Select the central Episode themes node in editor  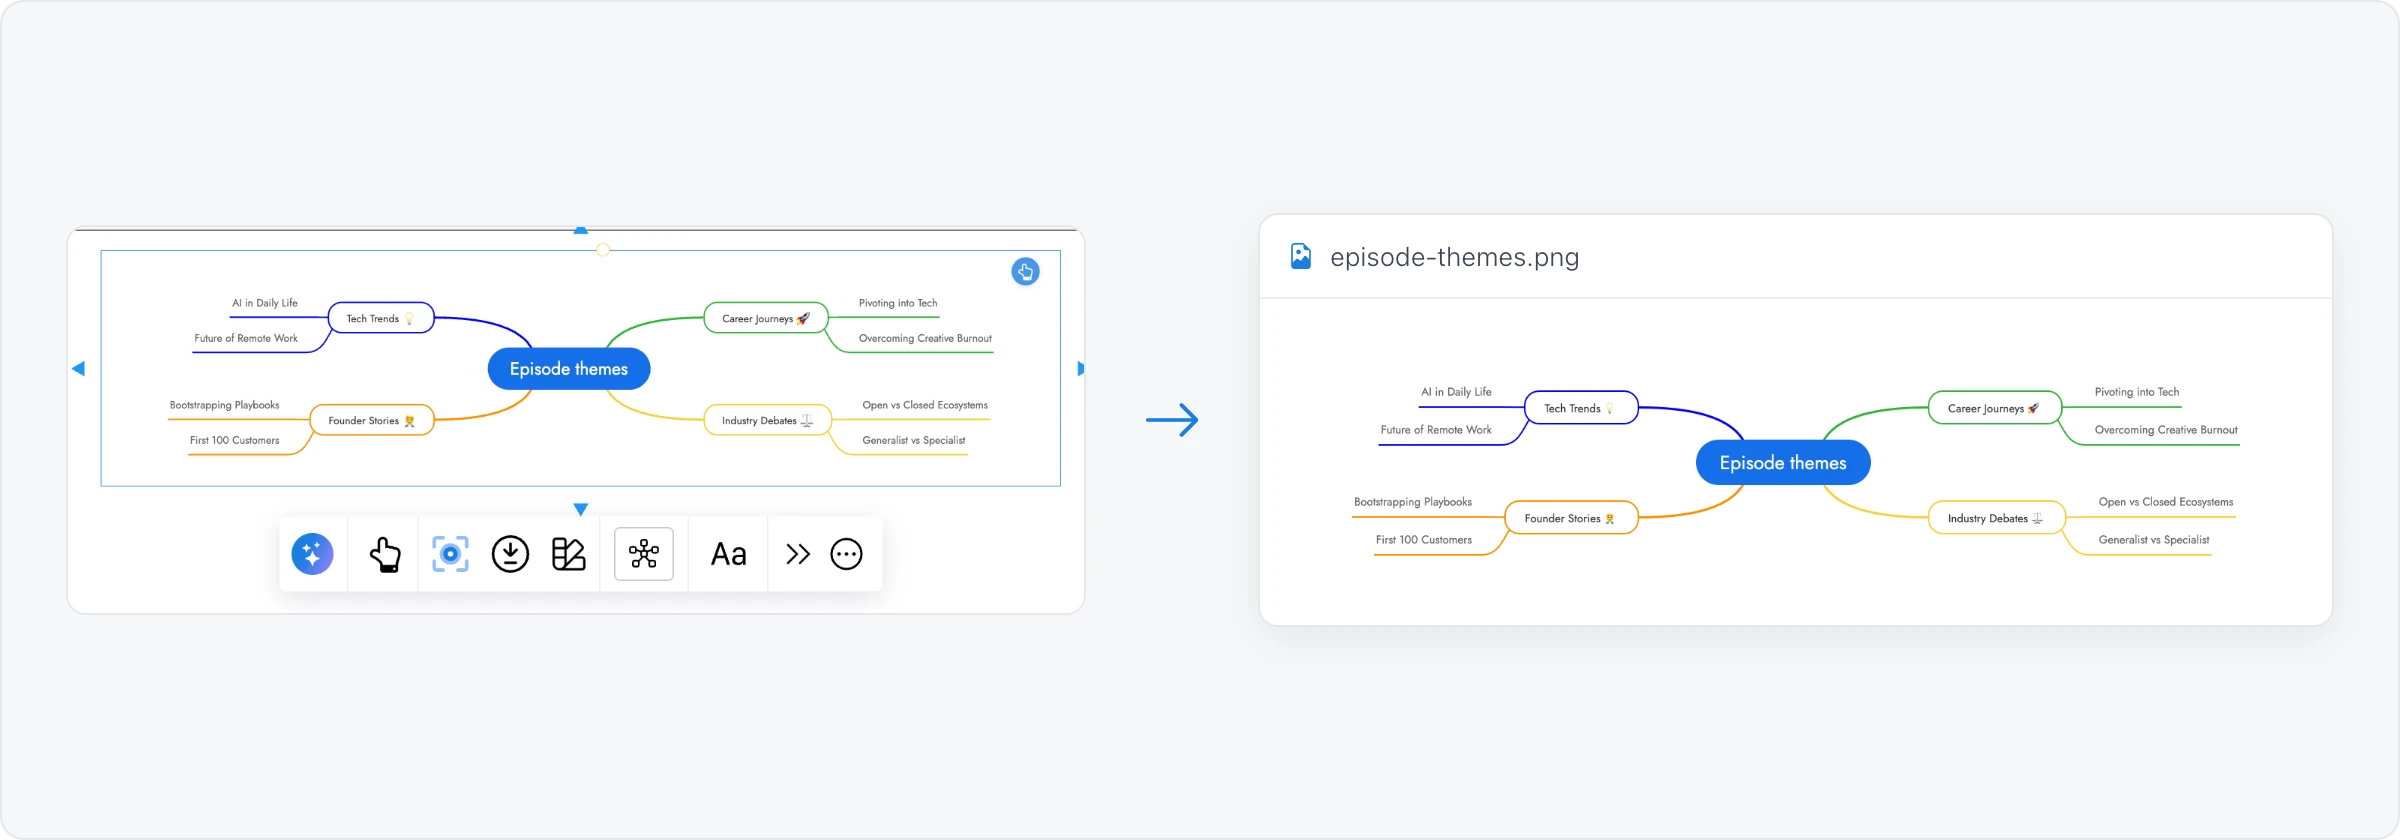[x=569, y=369]
